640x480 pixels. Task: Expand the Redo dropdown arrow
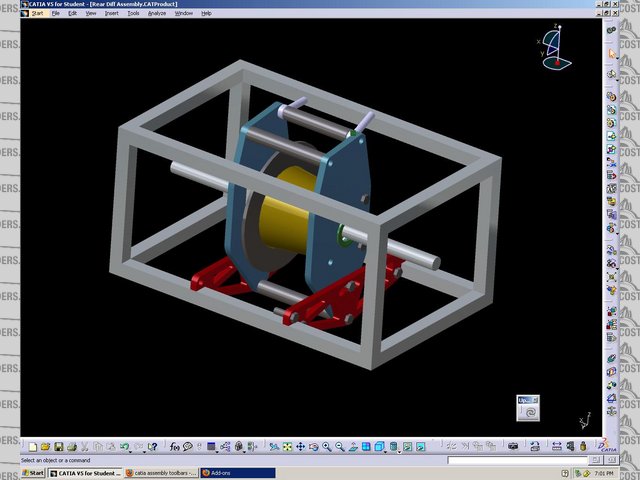143,451
